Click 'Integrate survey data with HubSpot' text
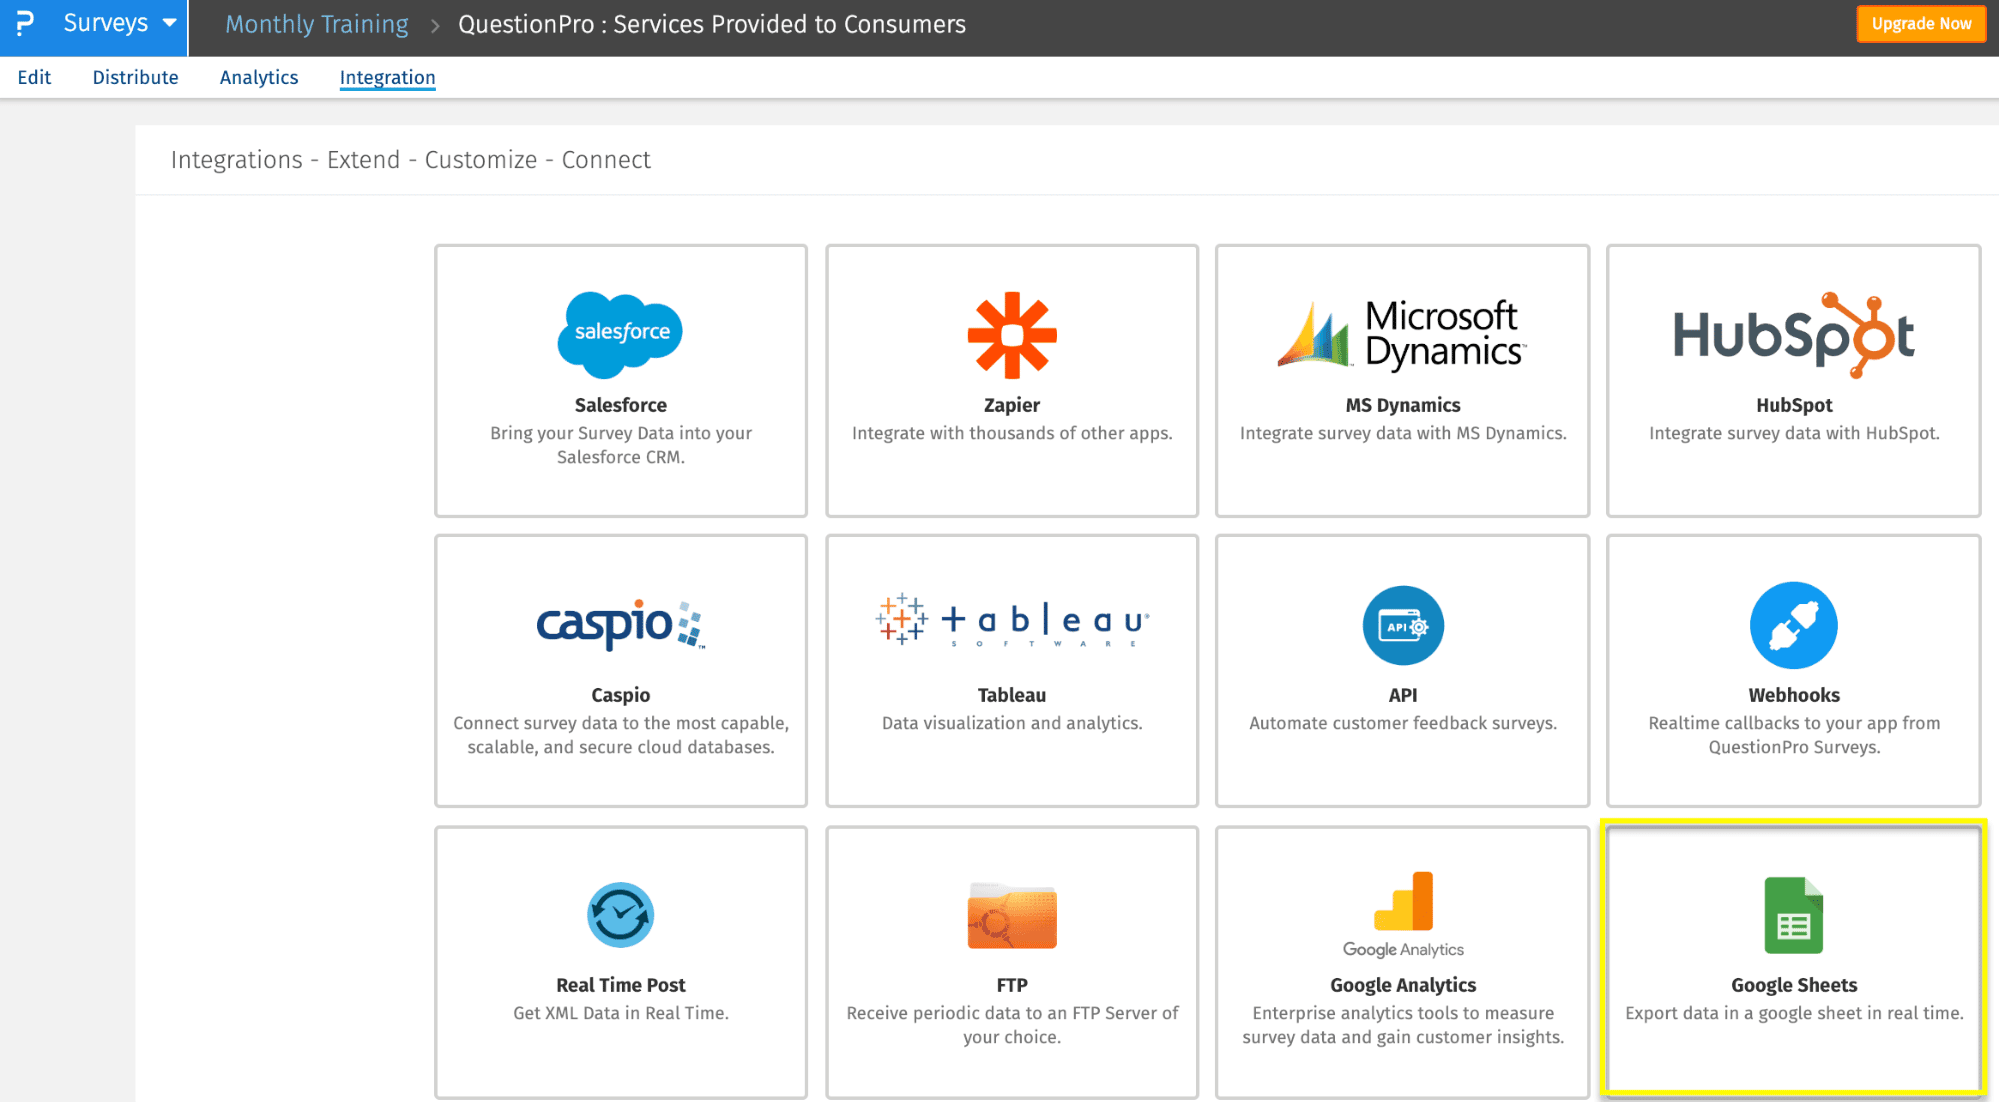Screen dimensions: 1999x1102 pos(1794,433)
